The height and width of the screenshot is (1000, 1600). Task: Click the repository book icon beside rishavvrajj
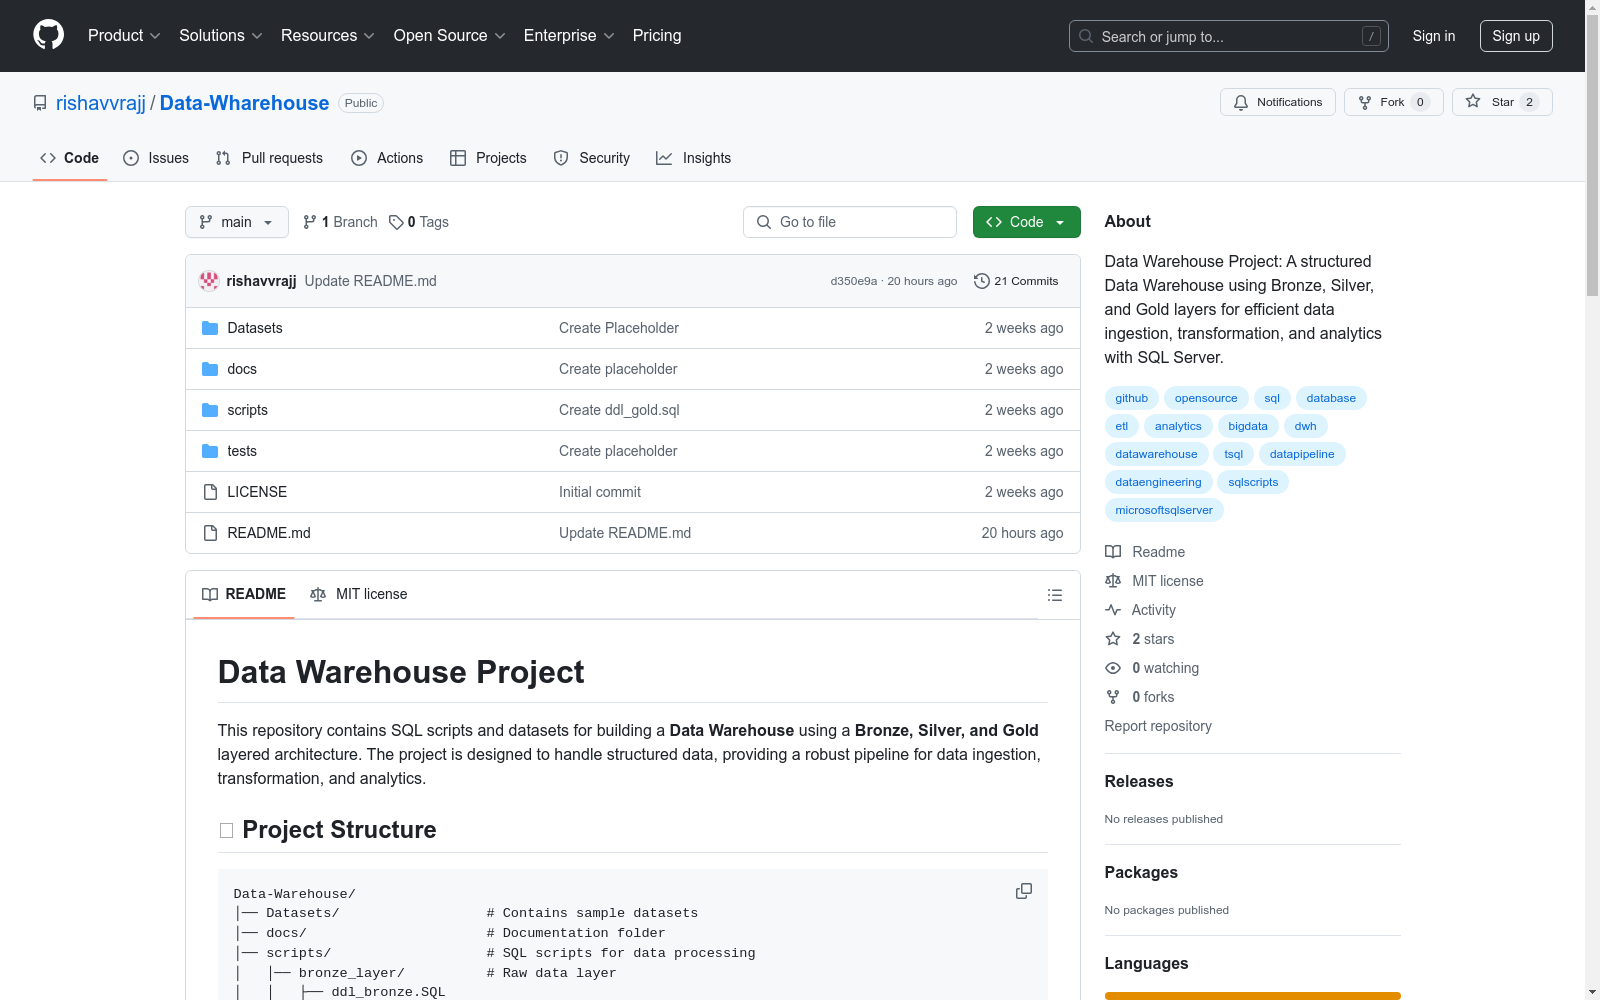[40, 103]
